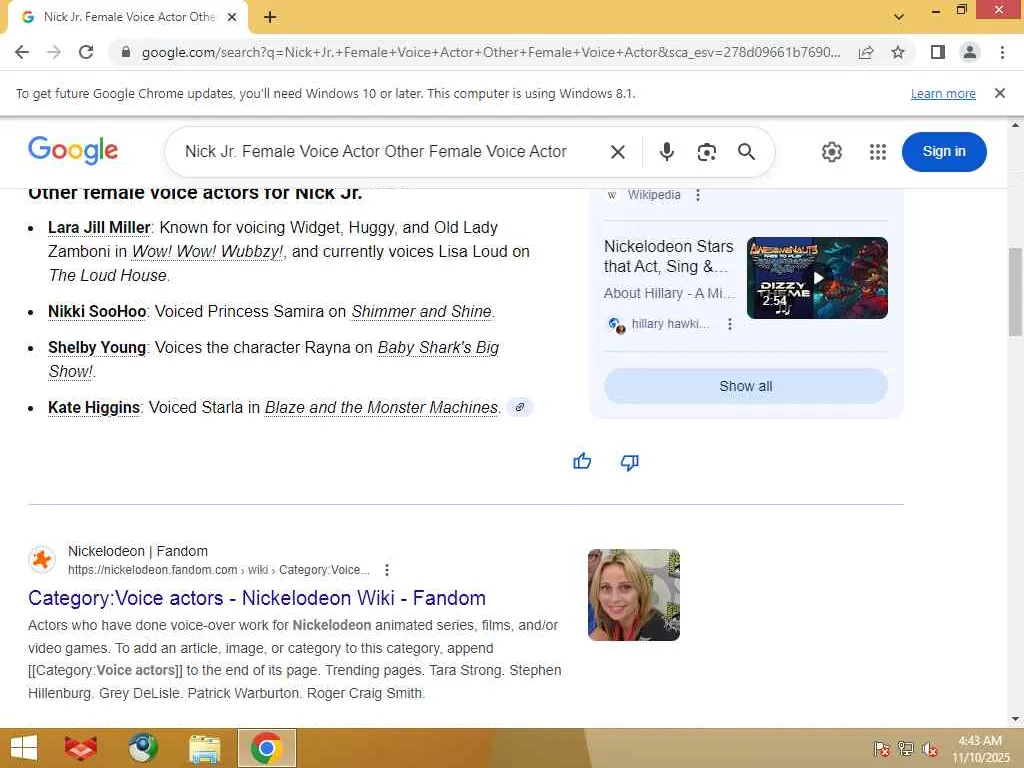Screen dimensions: 1024x768
Task: Open Nikki SooHoo link
Action: point(97,312)
